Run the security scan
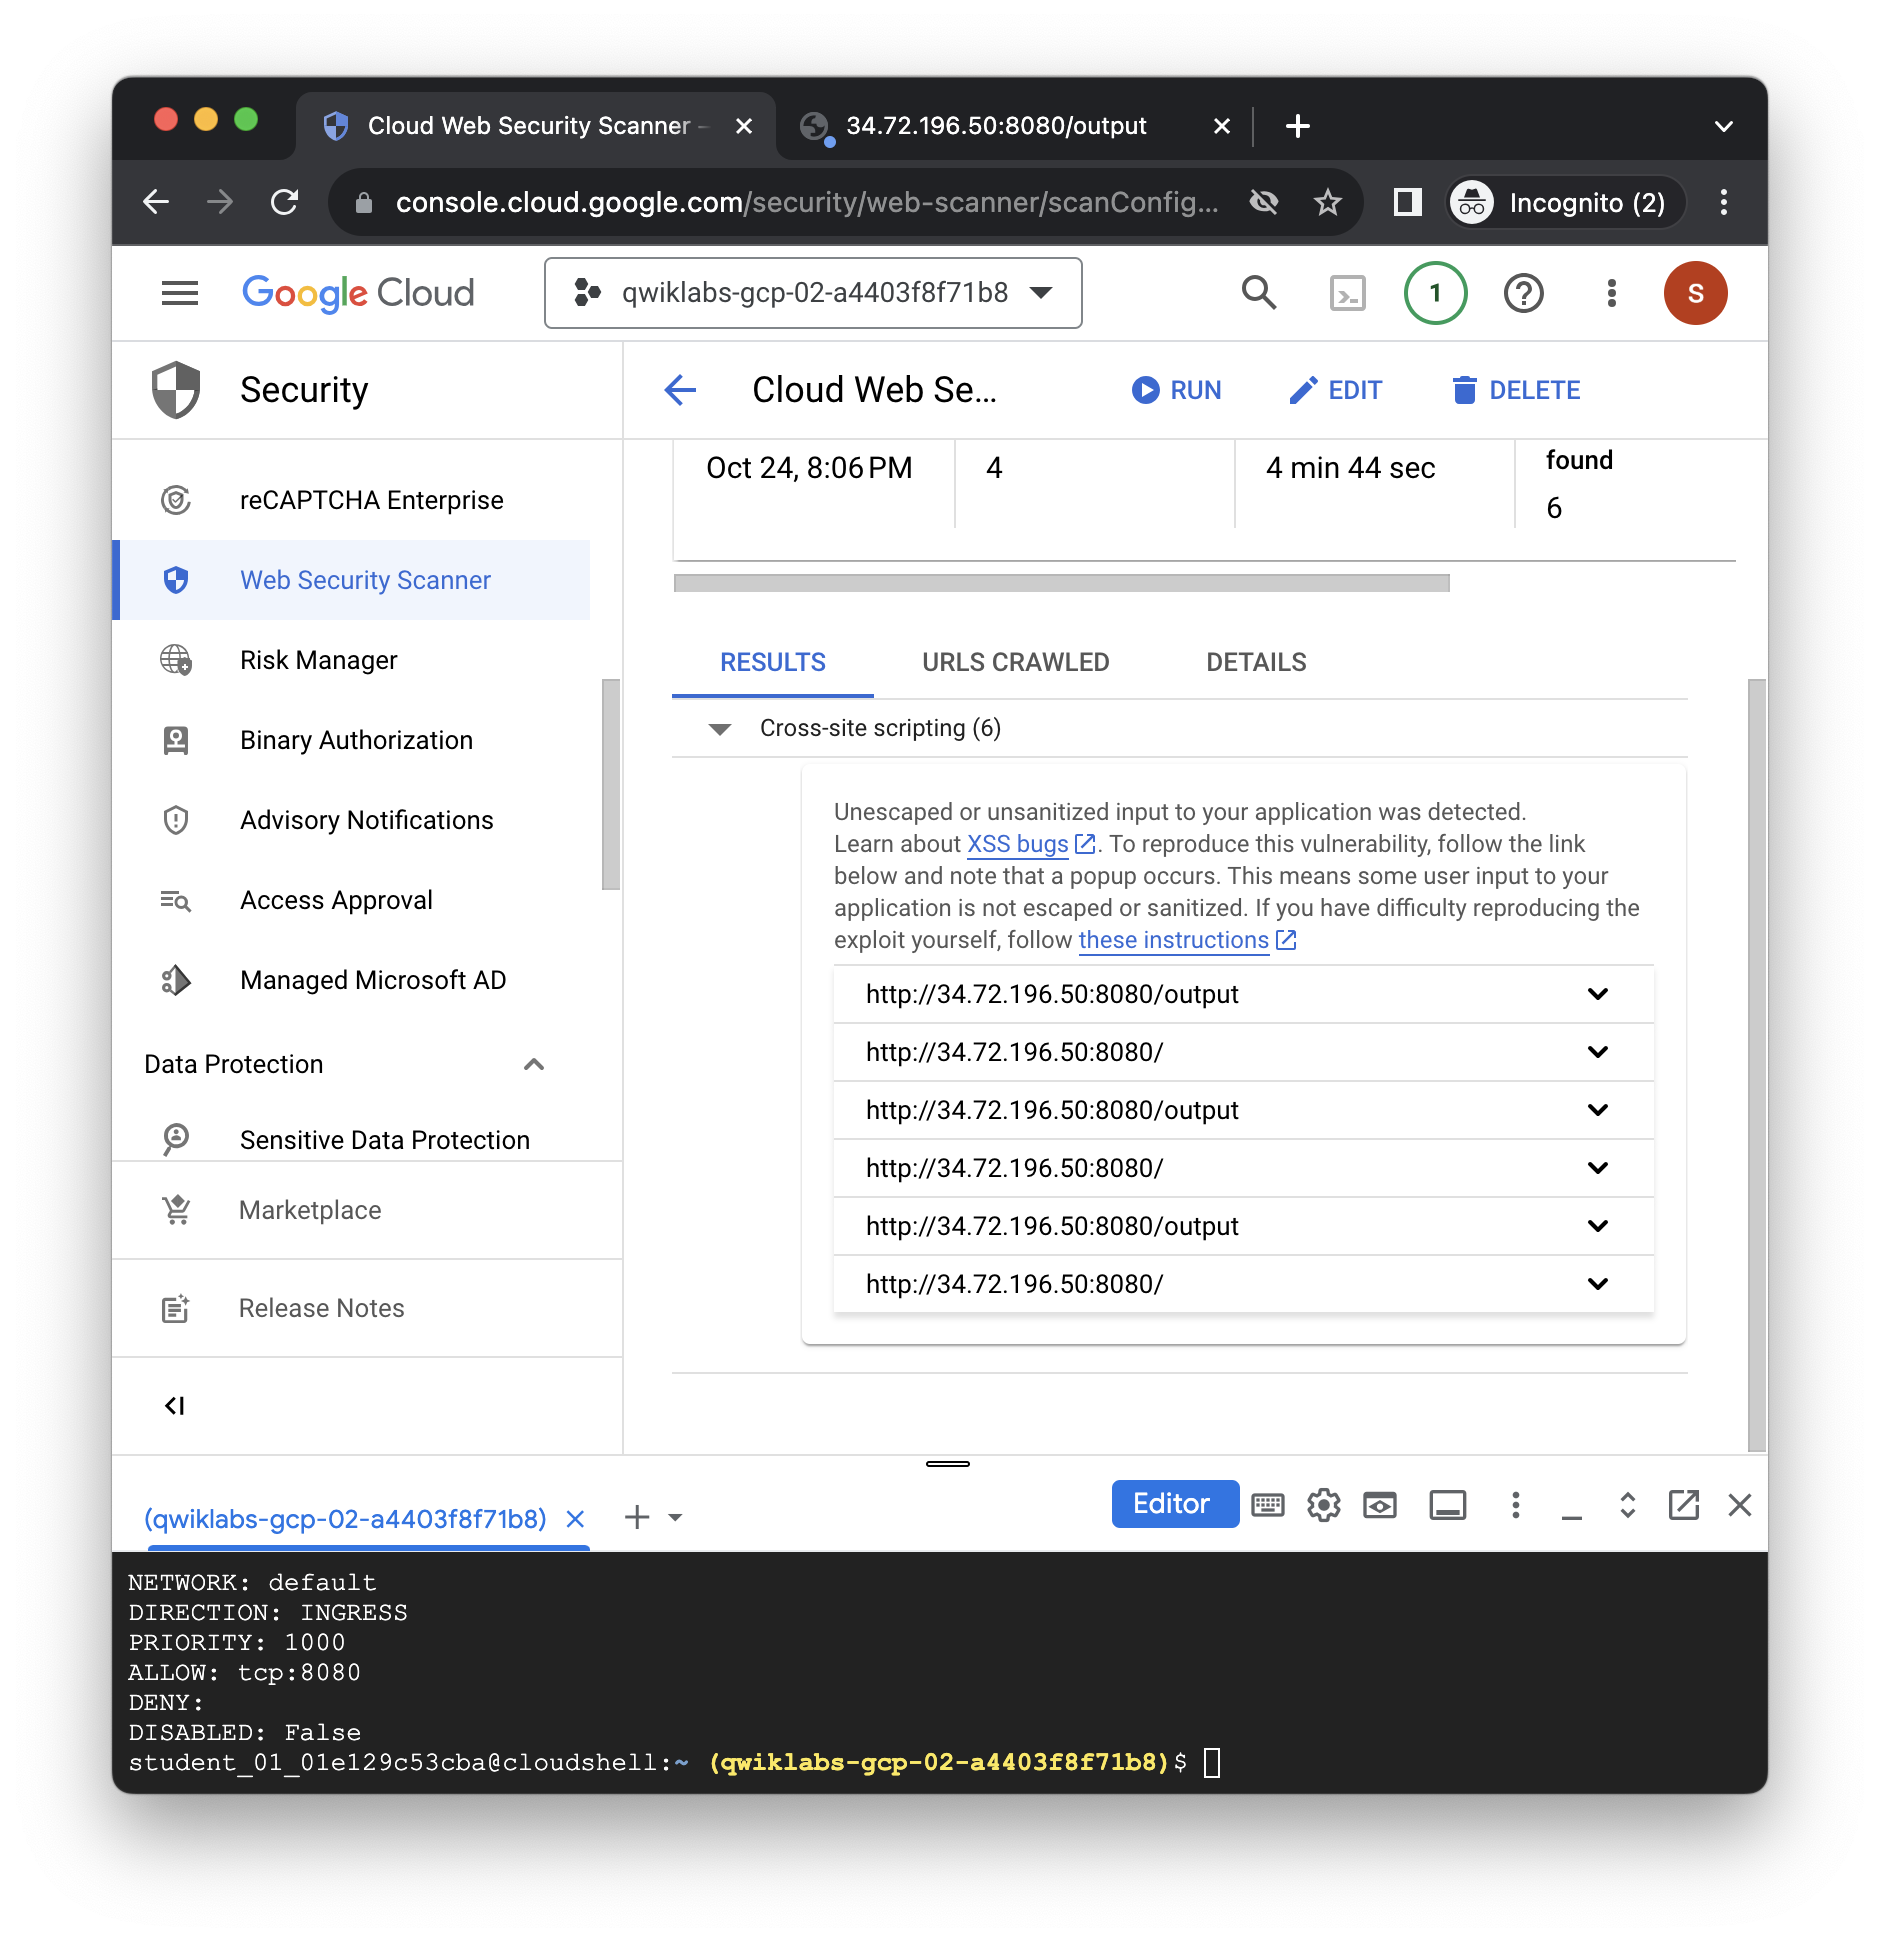Viewport: 1880px width, 1942px height. tap(1176, 390)
